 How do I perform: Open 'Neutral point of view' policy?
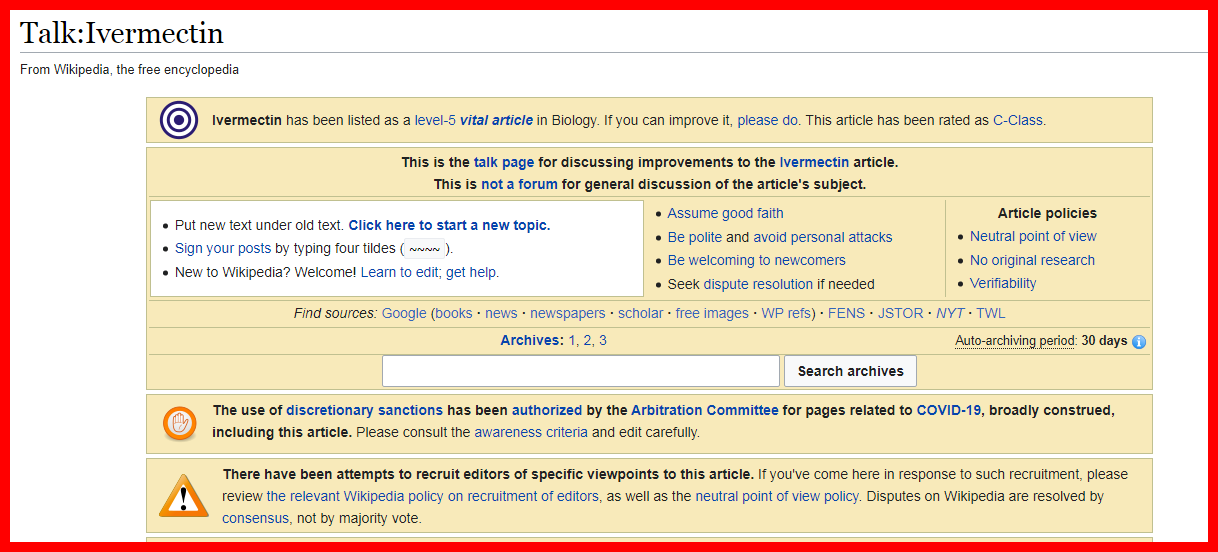[1033, 236]
